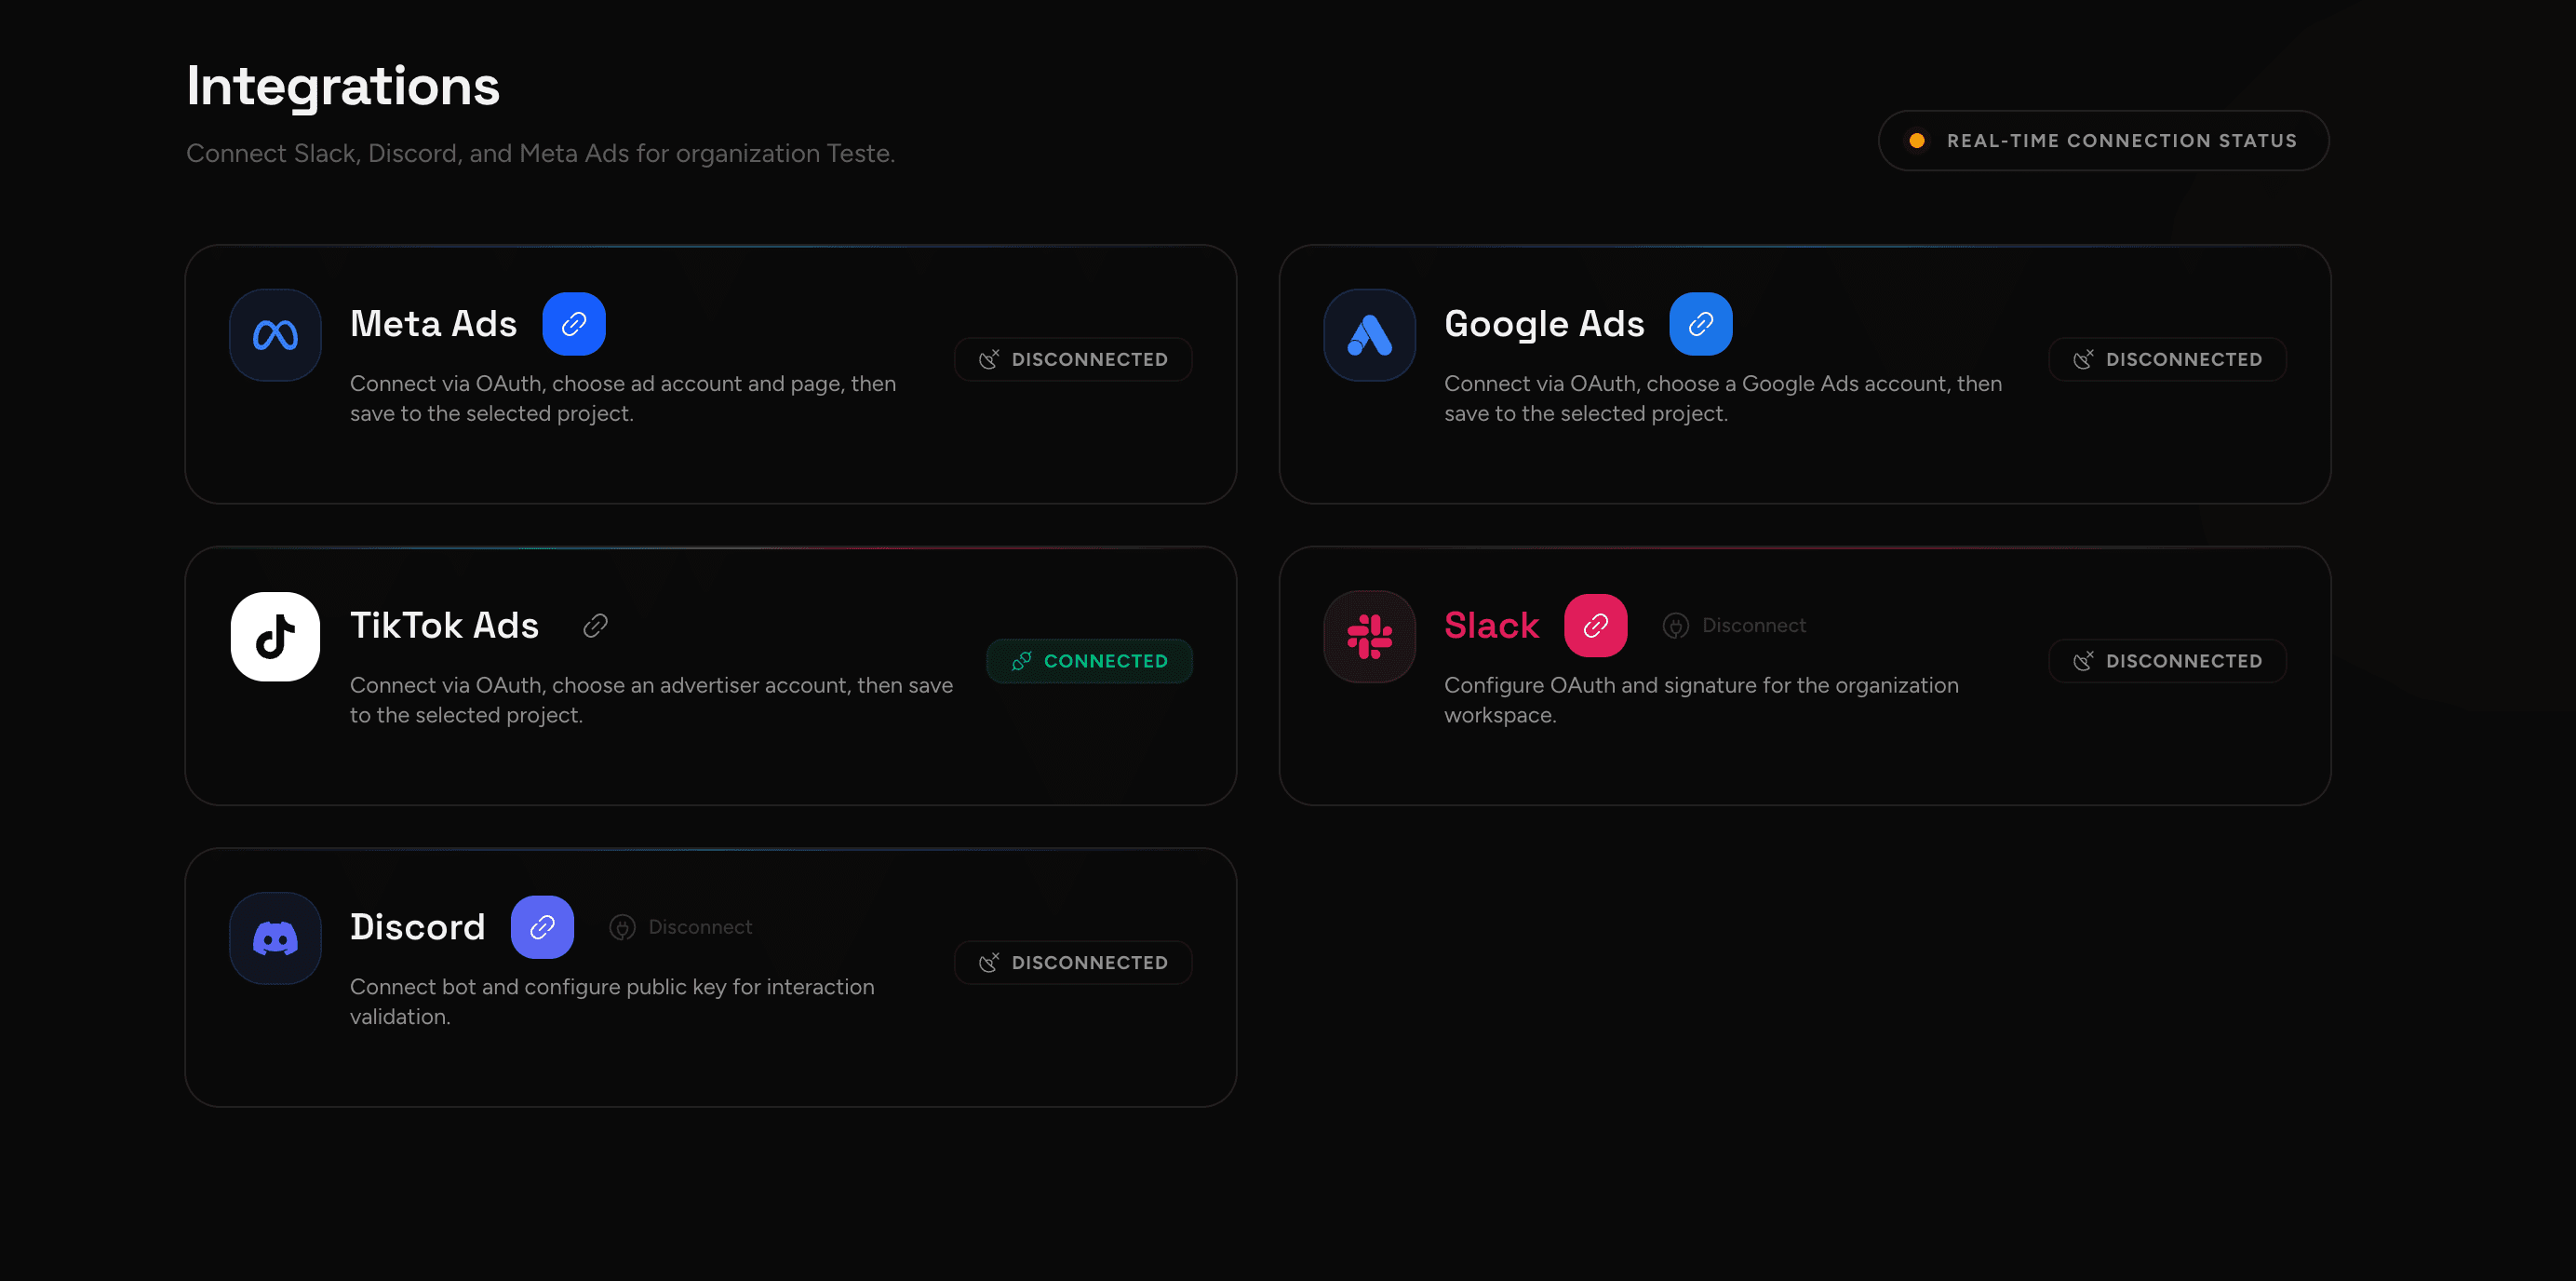Click the TikTok advertiser account description

point(651,700)
